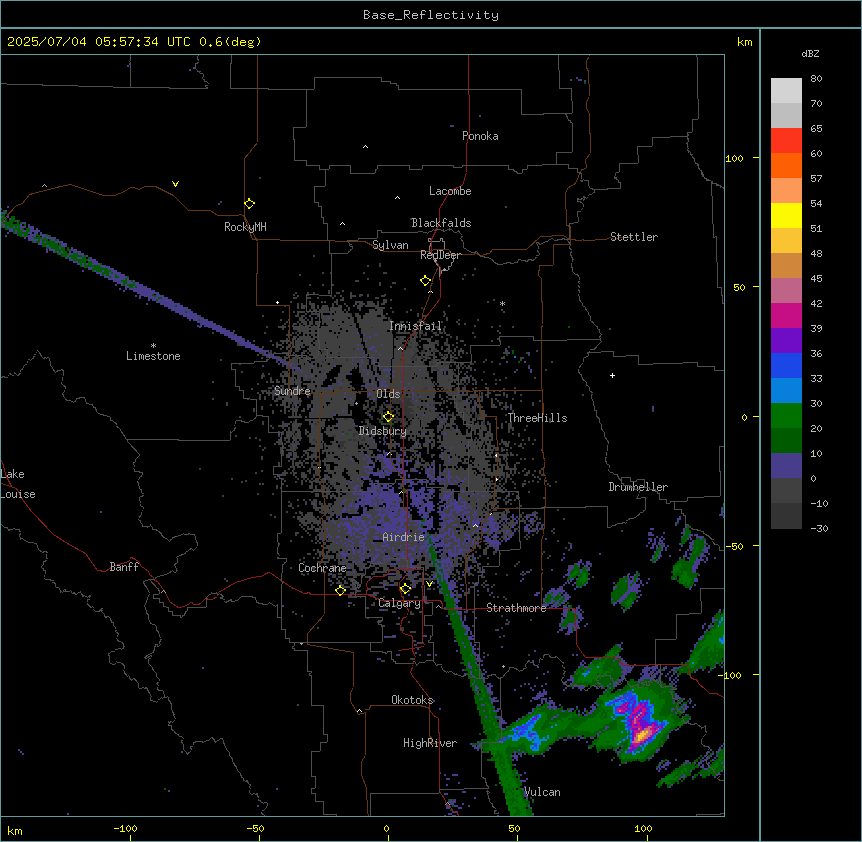Pick the slate purple 10–0 dBZ swatch
The height and width of the screenshot is (842, 862).
click(x=786, y=466)
